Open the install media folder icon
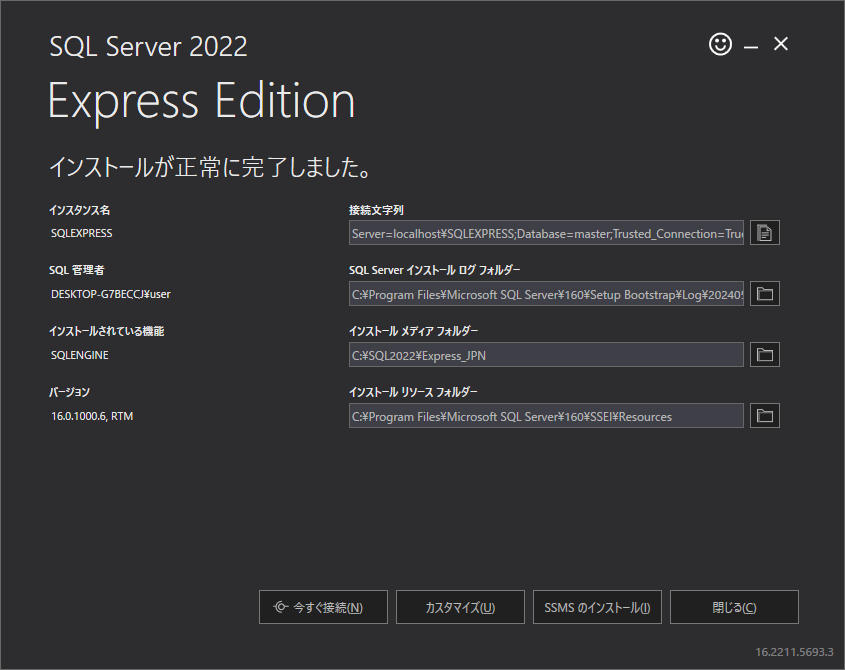 (x=765, y=355)
